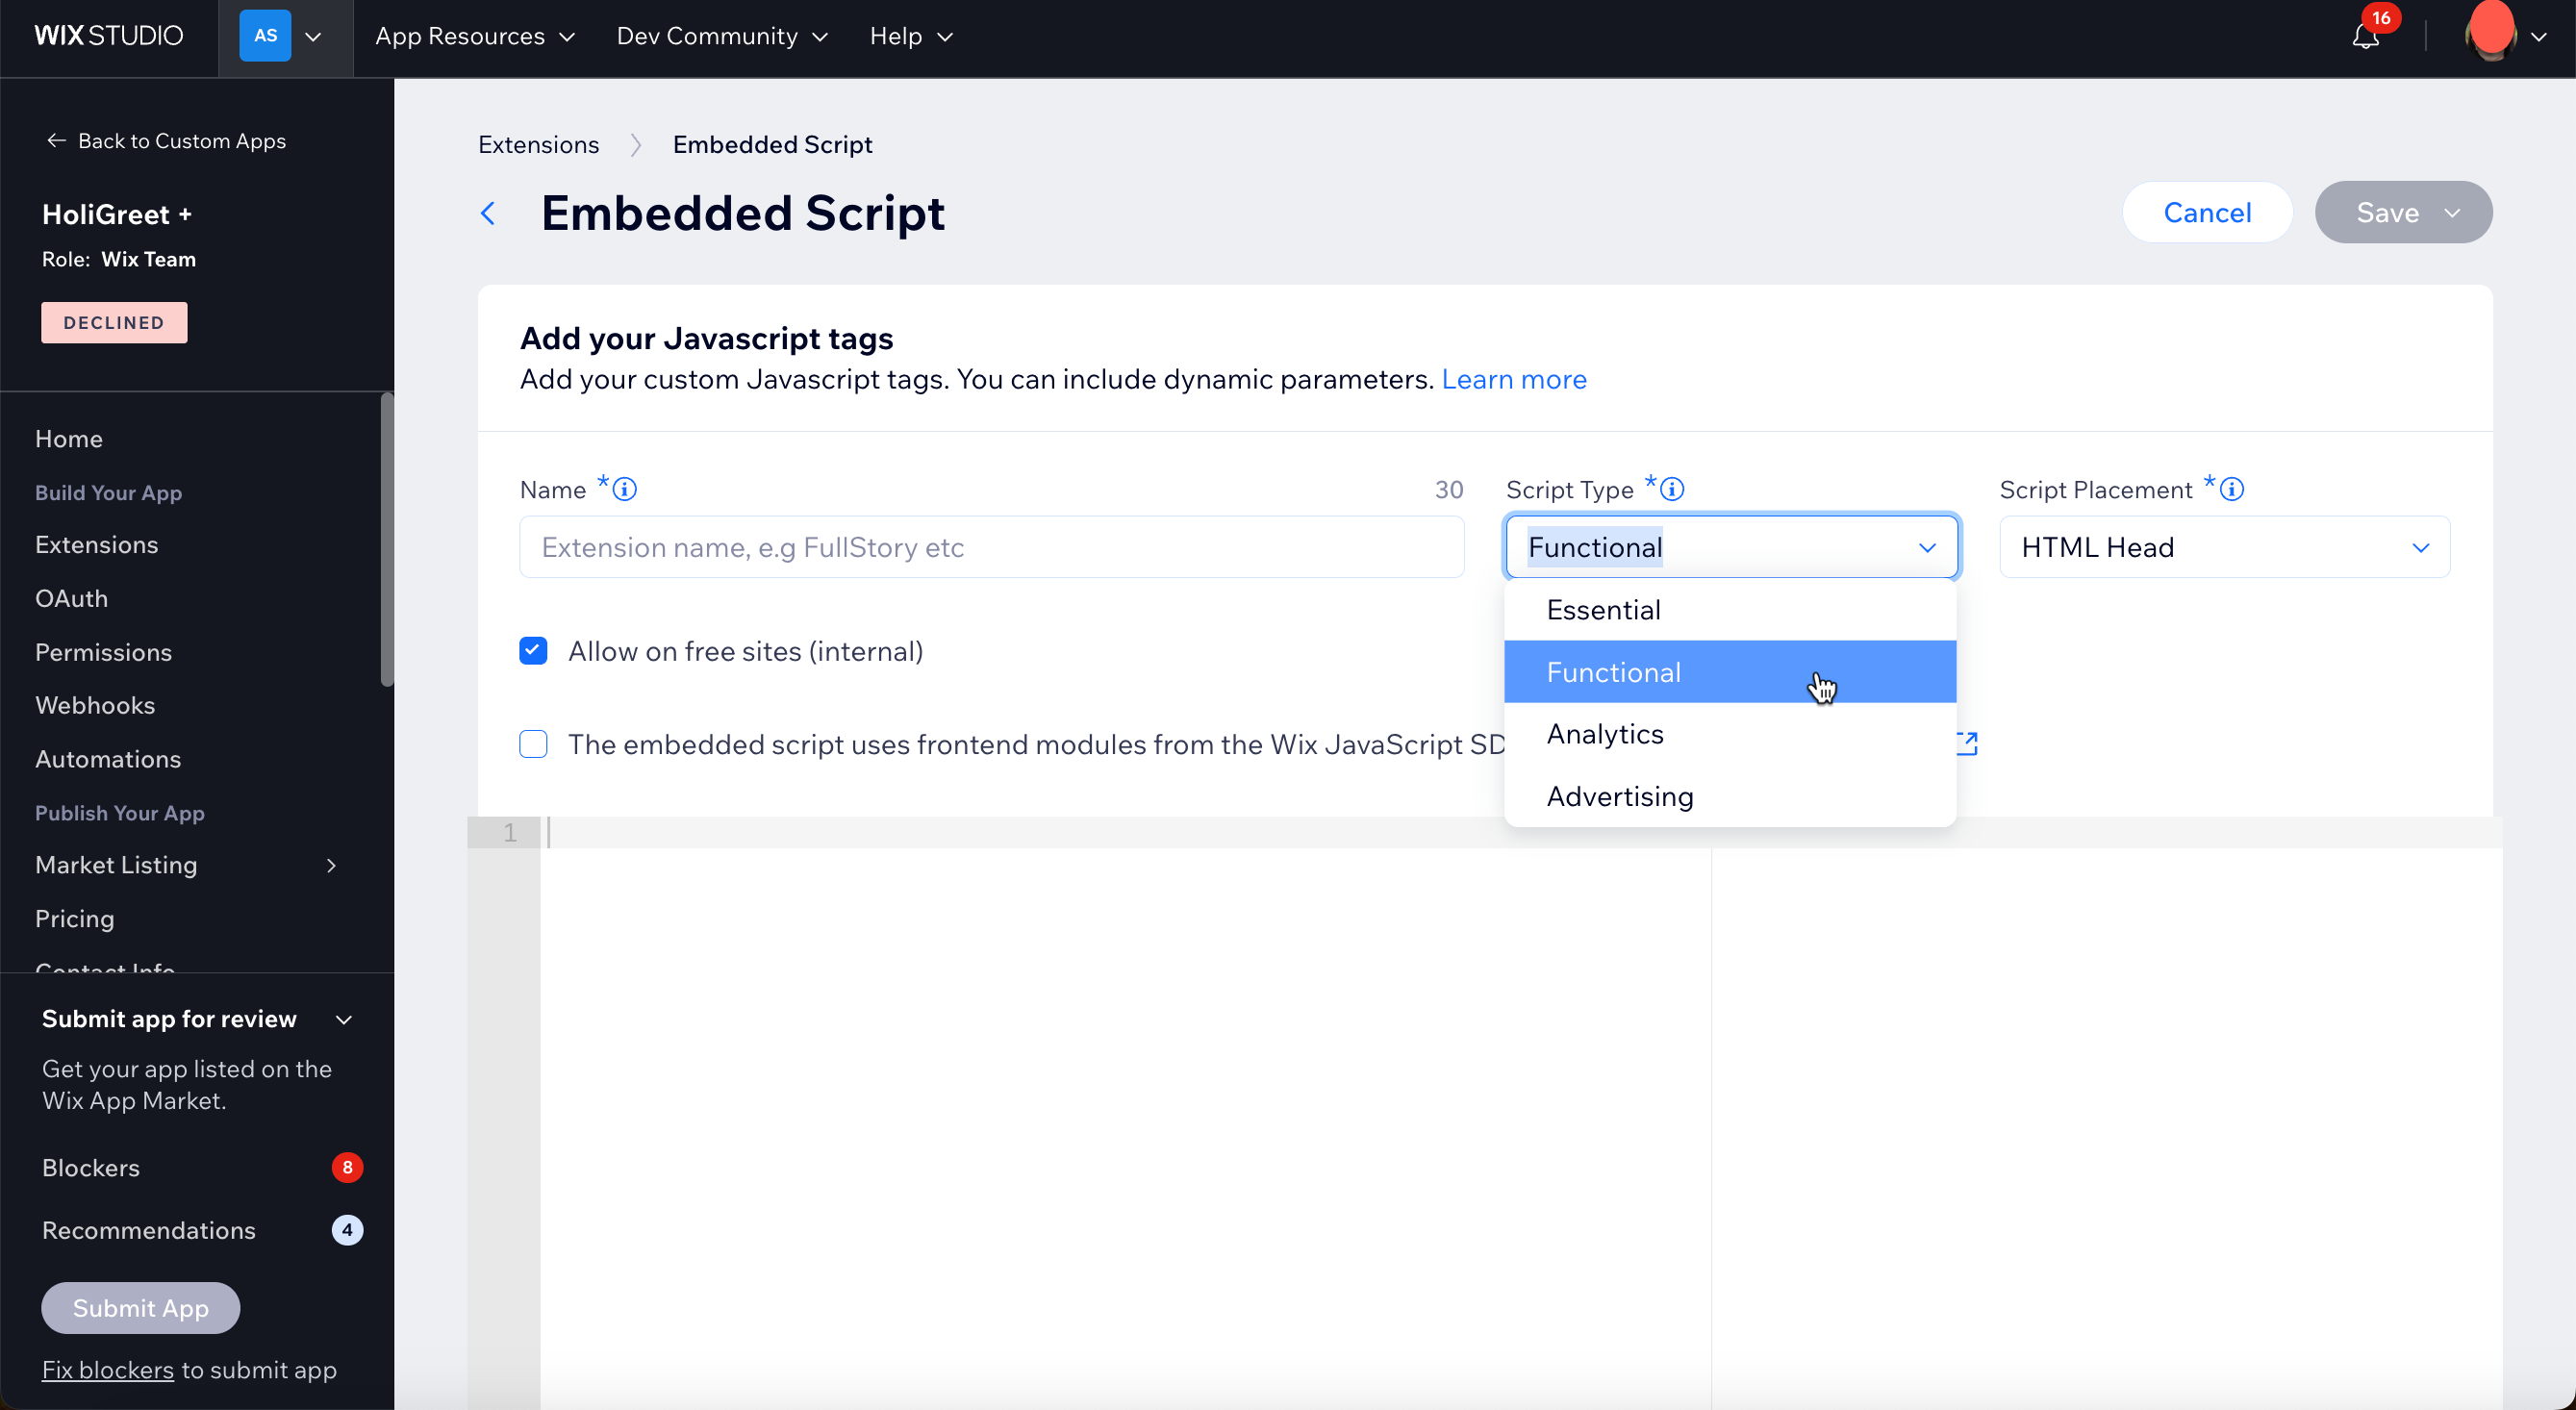Viewport: 2576px width, 1410px height.
Task: Click the Save button
Action: [2387, 212]
